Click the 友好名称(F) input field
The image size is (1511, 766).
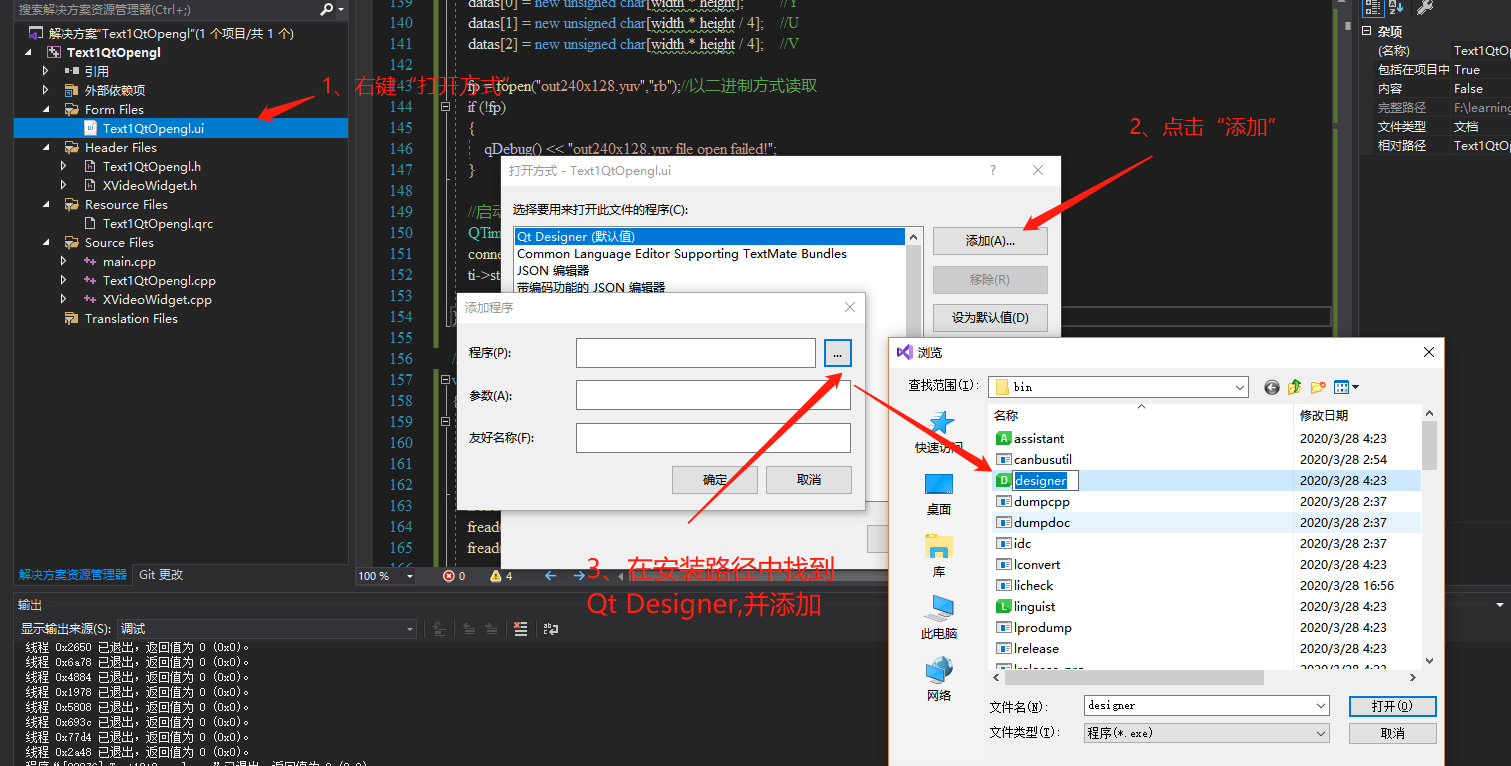pyautogui.click(x=713, y=438)
